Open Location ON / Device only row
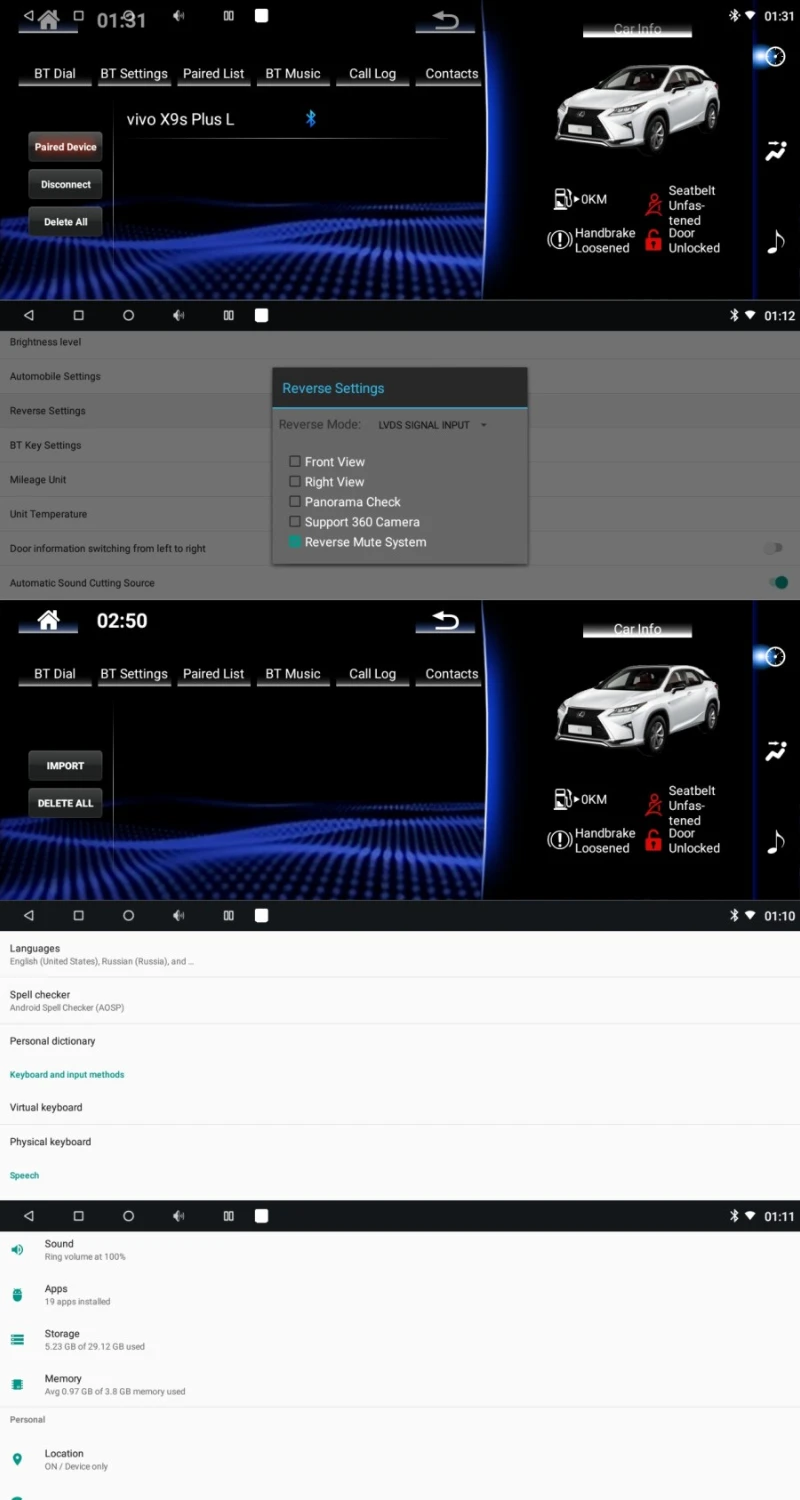 pyautogui.click(x=400, y=1460)
